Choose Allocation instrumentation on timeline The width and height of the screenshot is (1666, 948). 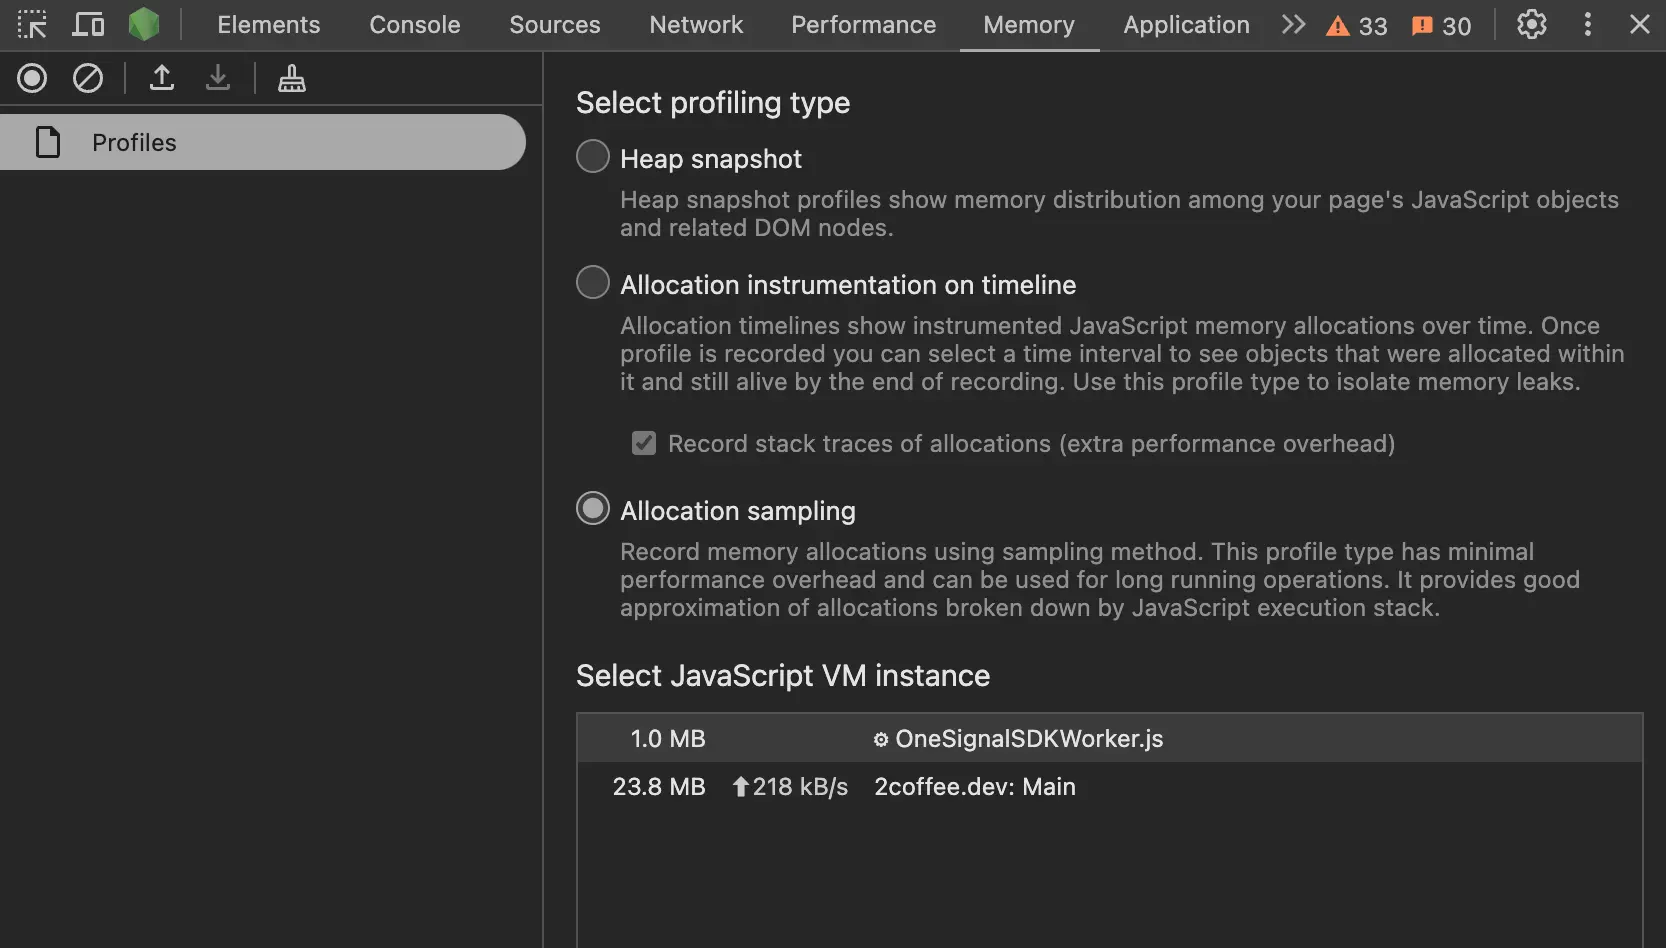pyautogui.click(x=592, y=282)
